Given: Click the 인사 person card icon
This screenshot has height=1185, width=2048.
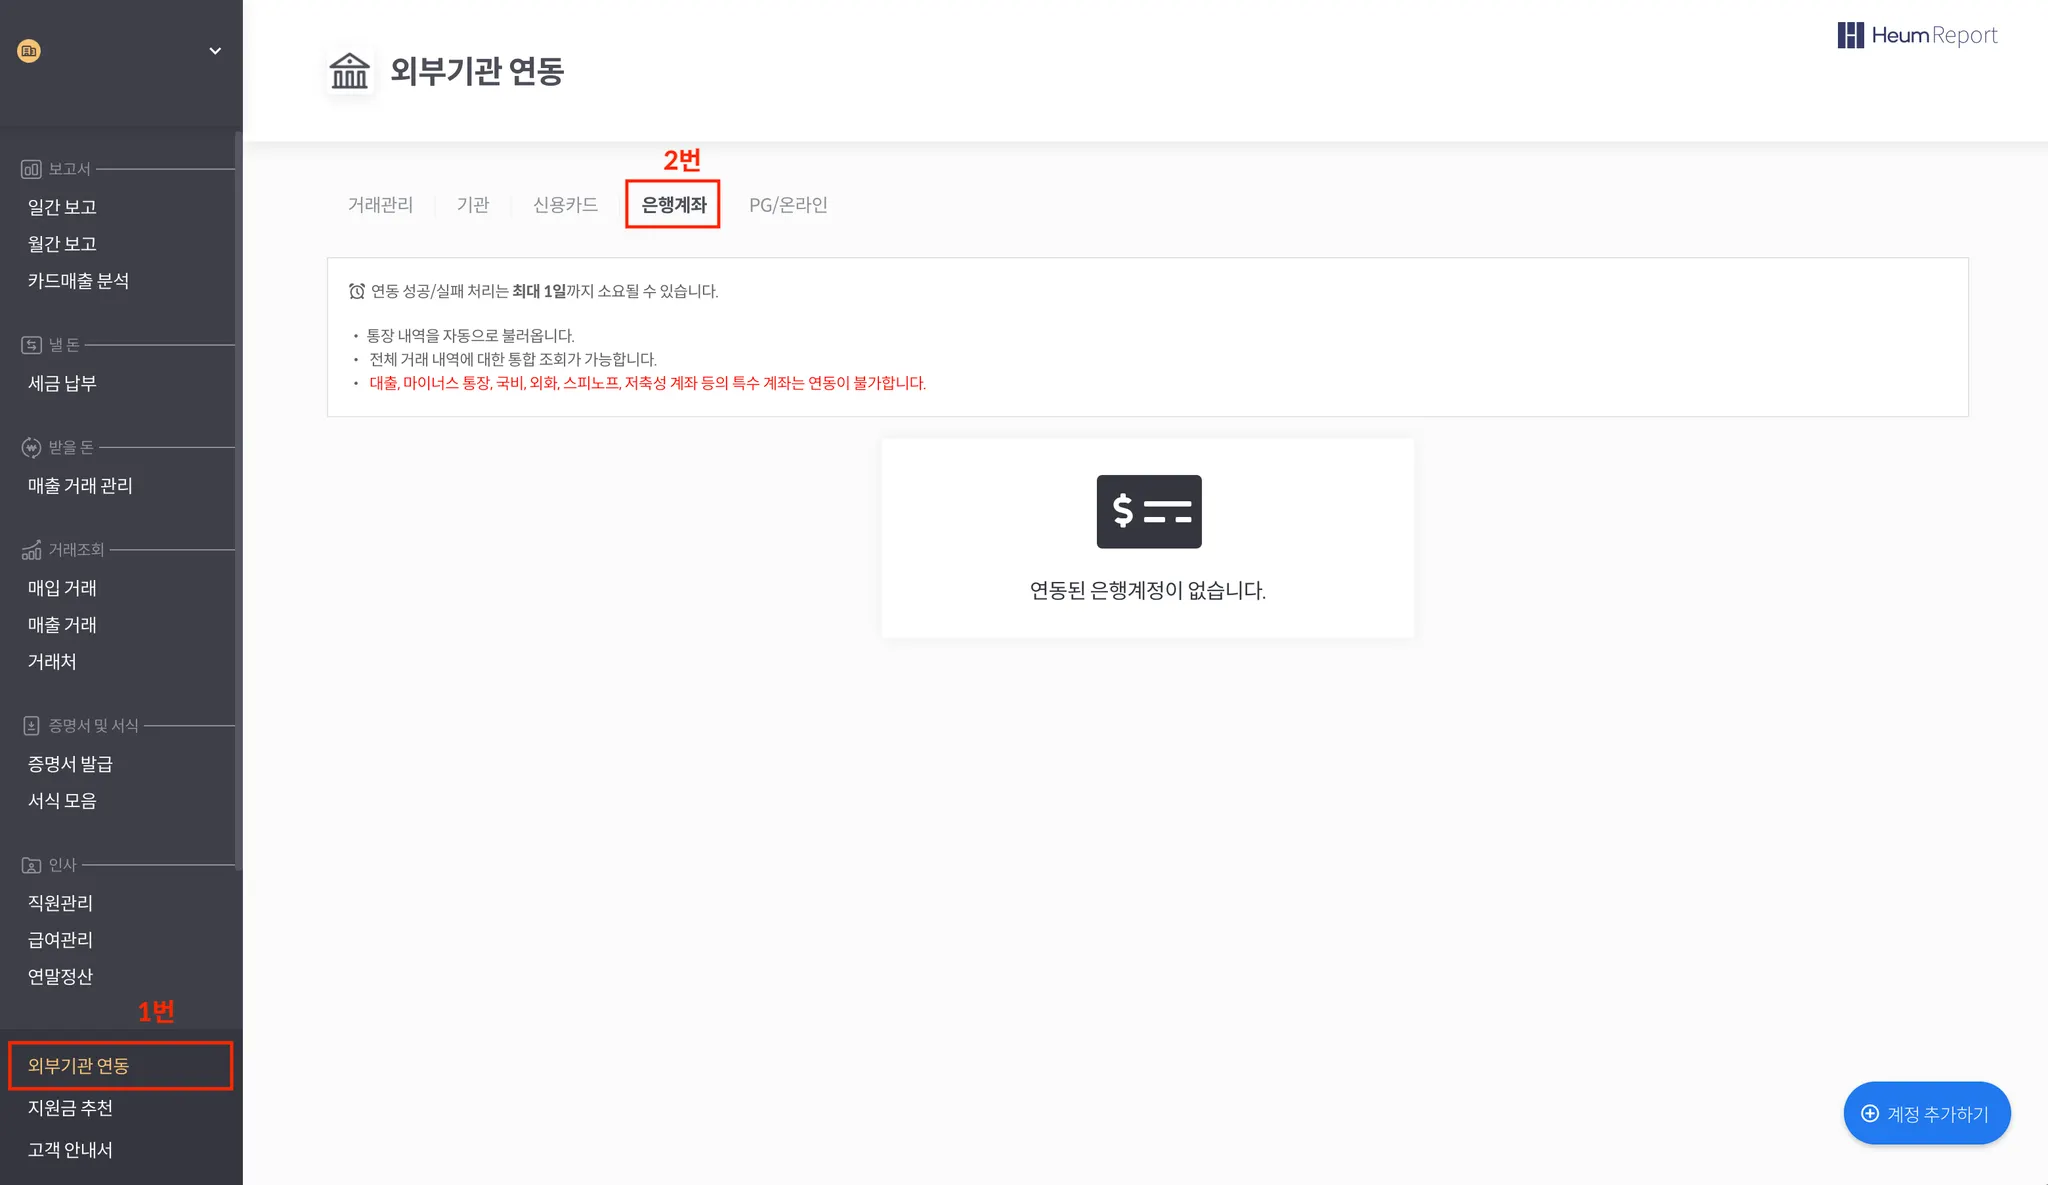Looking at the screenshot, I should pos(31,865).
